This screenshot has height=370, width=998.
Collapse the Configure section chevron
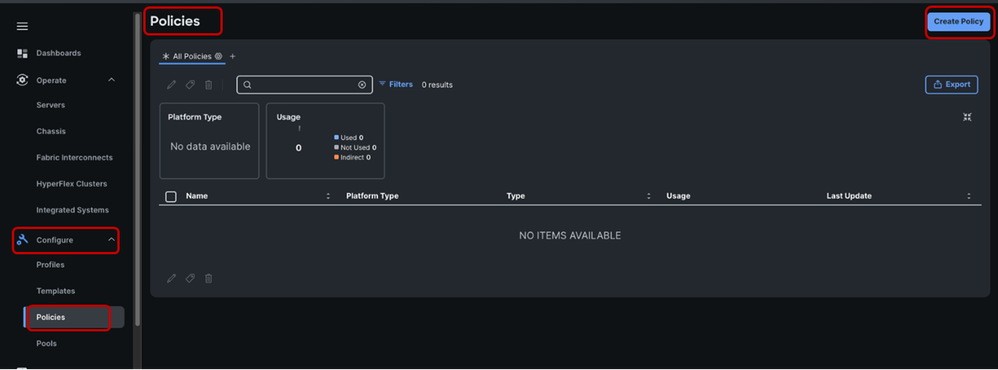pyautogui.click(x=111, y=240)
